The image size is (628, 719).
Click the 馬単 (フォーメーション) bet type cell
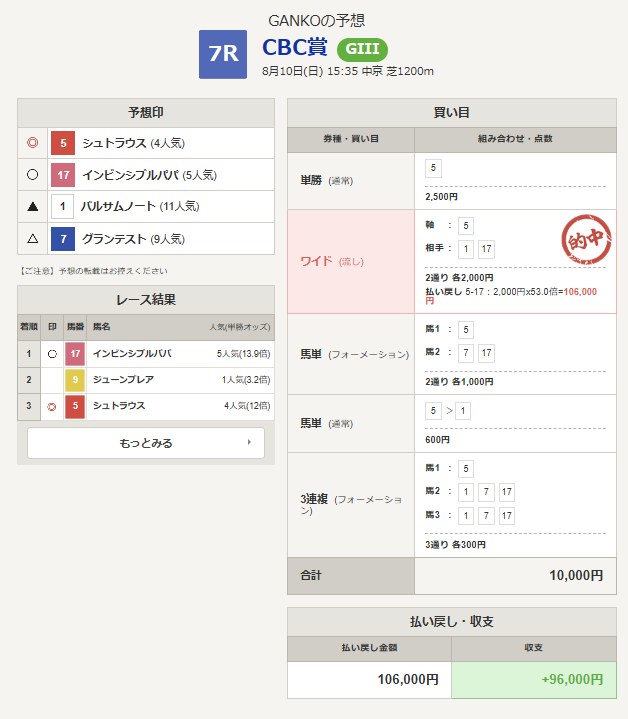click(351, 354)
